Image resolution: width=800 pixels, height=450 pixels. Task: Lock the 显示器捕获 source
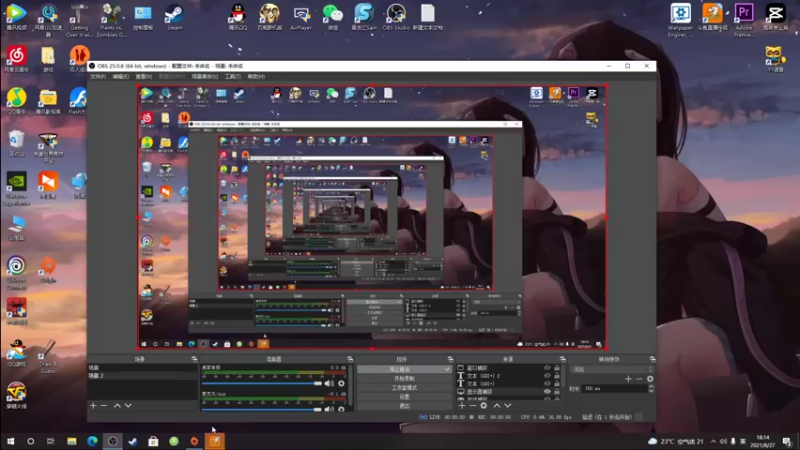tap(557, 392)
